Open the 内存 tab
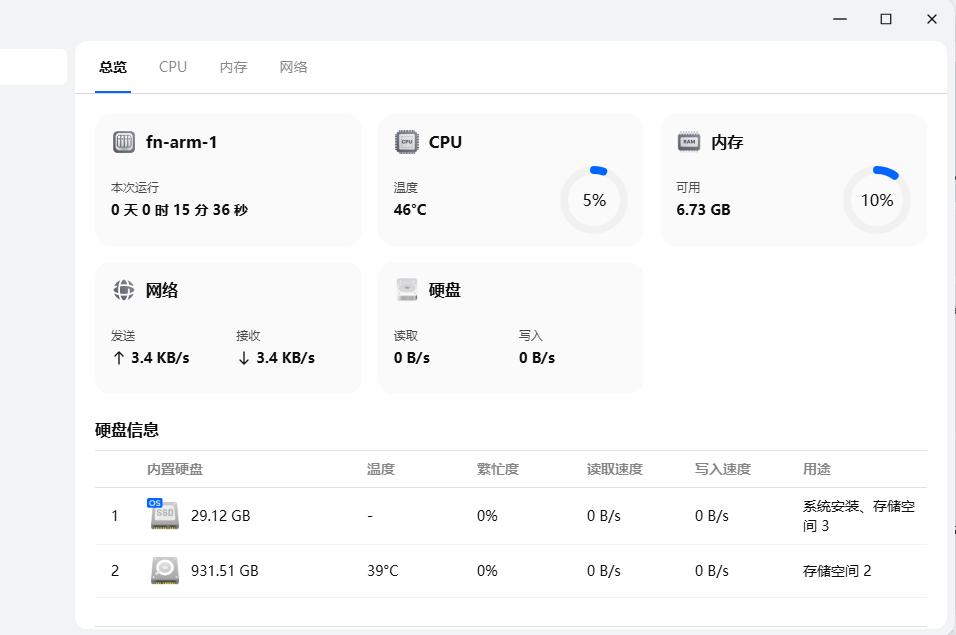 tap(233, 67)
